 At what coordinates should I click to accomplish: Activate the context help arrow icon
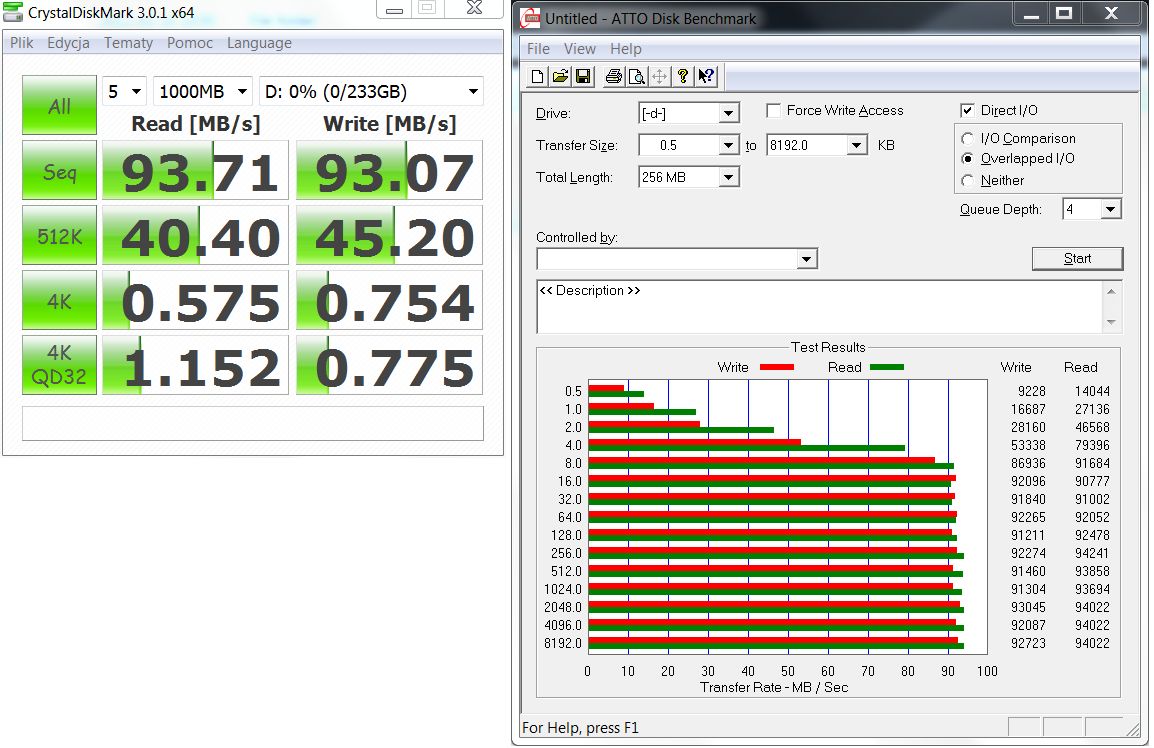coord(707,77)
